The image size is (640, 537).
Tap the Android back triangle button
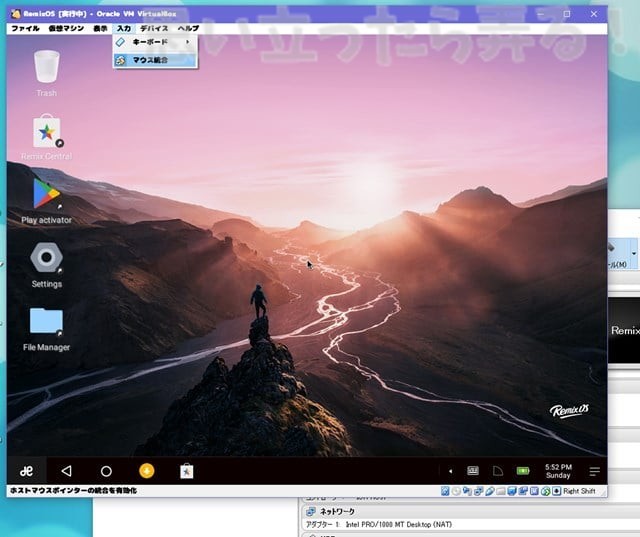pos(66,471)
